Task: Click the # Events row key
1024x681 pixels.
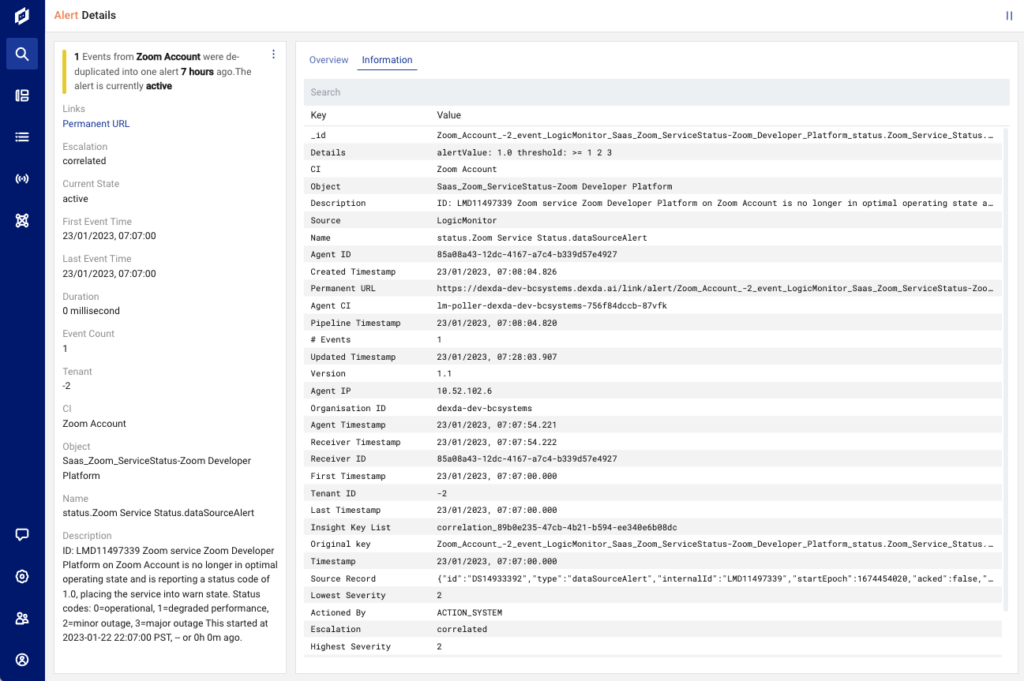Action: [x=330, y=340]
